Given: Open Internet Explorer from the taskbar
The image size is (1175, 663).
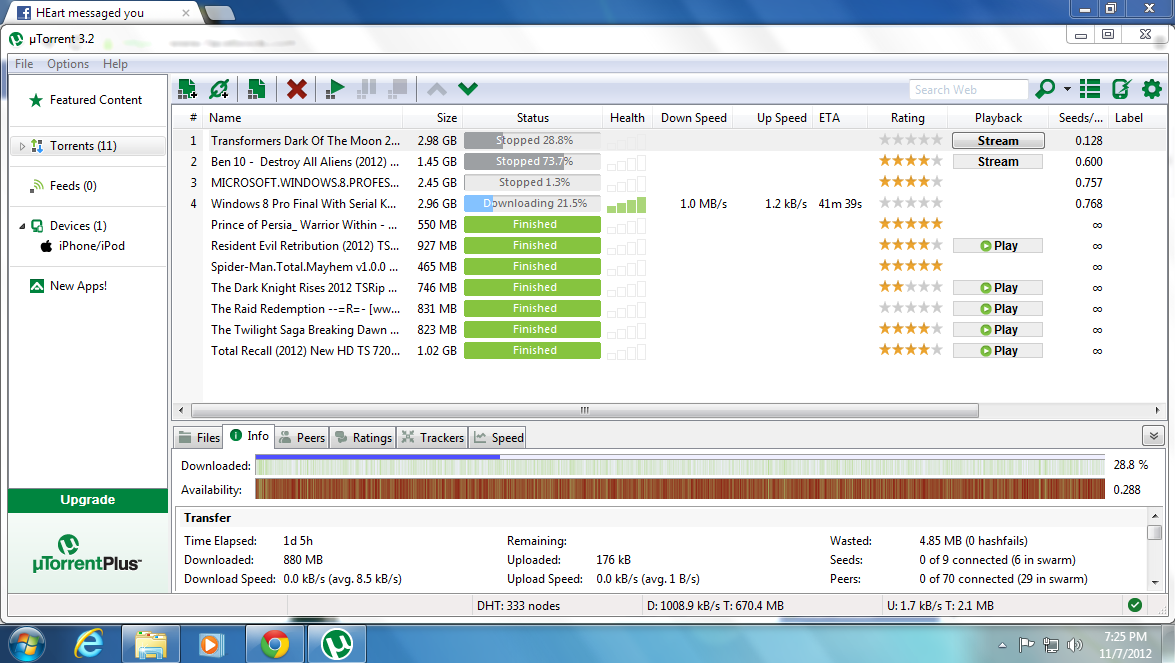Looking at the screenshot, I should [89, 644].
